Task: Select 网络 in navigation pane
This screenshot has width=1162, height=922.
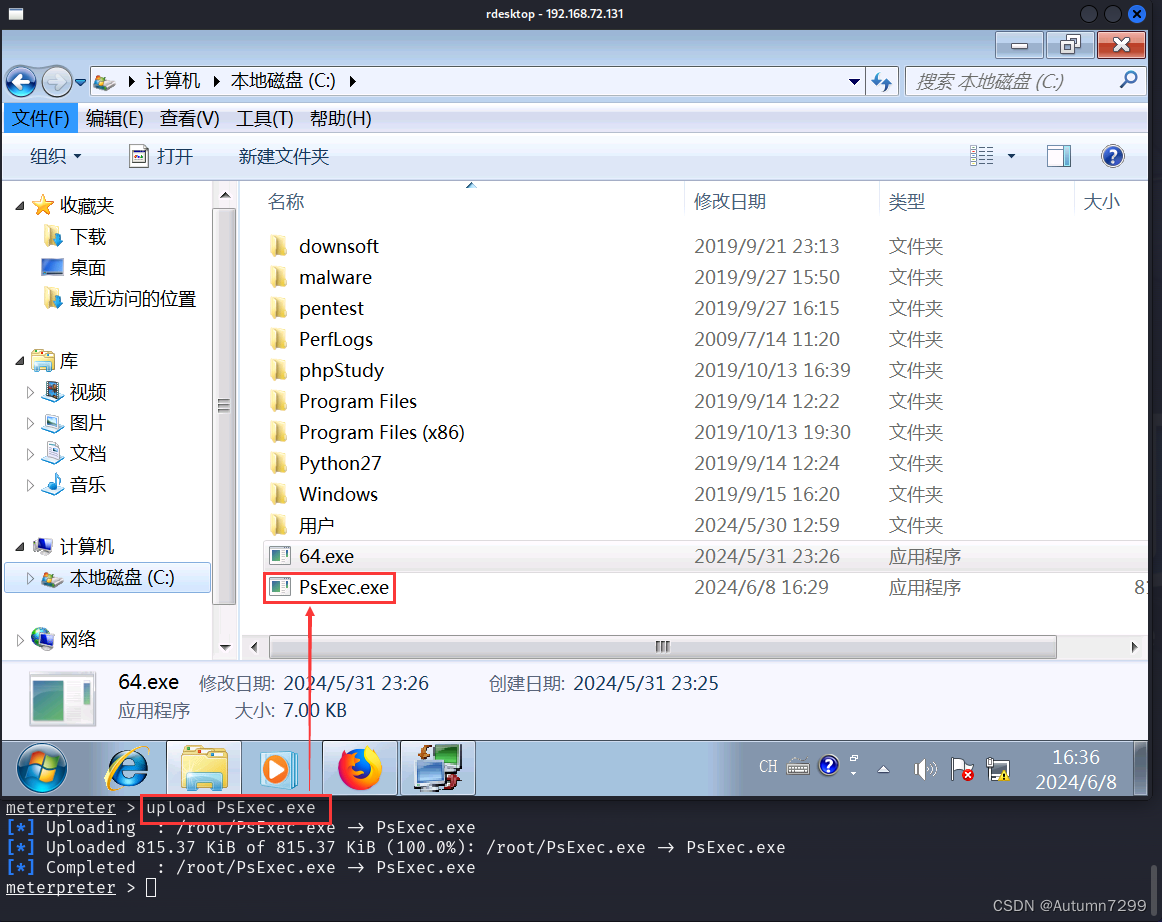Action: 78,639
